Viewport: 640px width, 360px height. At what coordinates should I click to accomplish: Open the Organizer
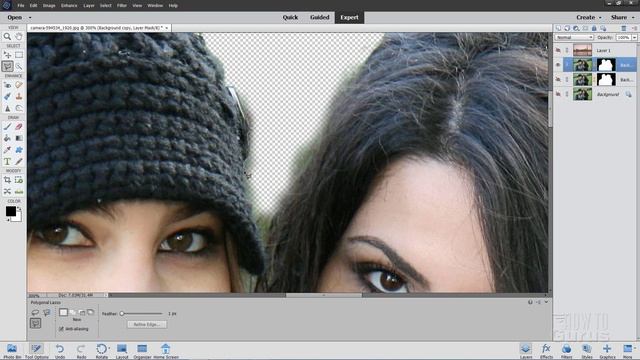[x=142, y=351]
